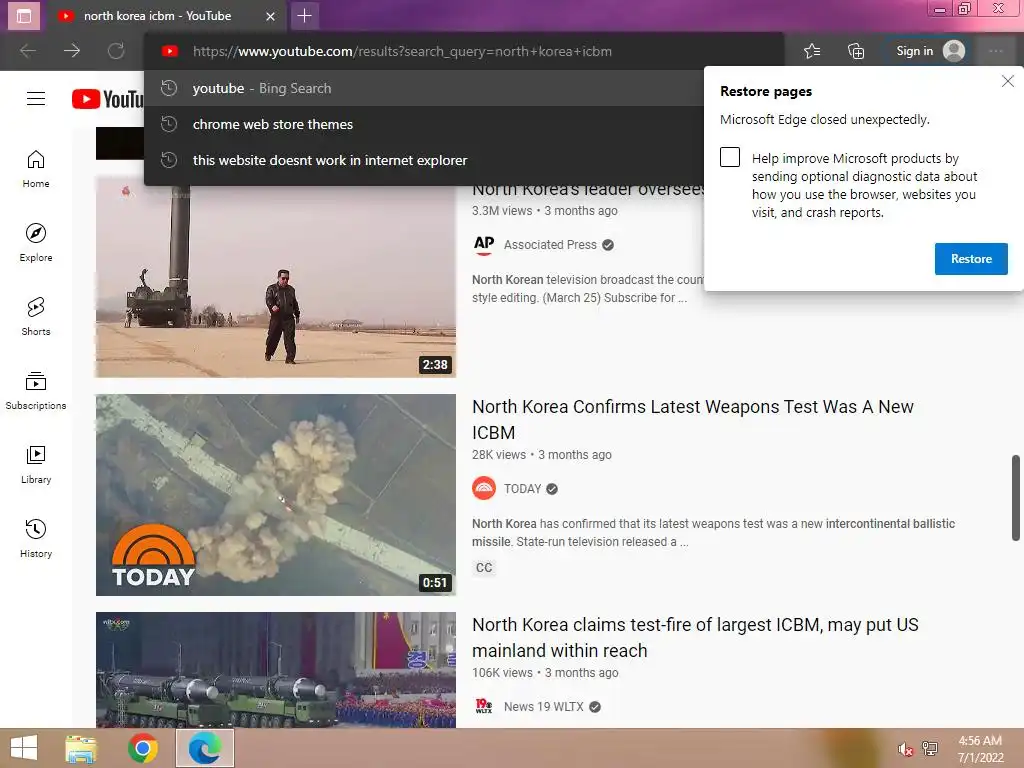
Task: Dismiss the Restore pages popup
Action: pyautogui.click(x=1008, y=81)
